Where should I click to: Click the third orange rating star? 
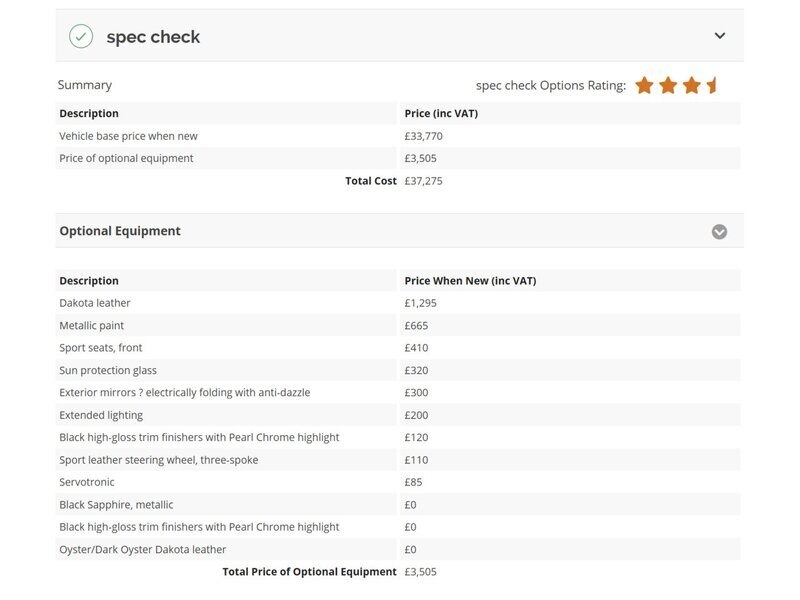tap(691, 85)
